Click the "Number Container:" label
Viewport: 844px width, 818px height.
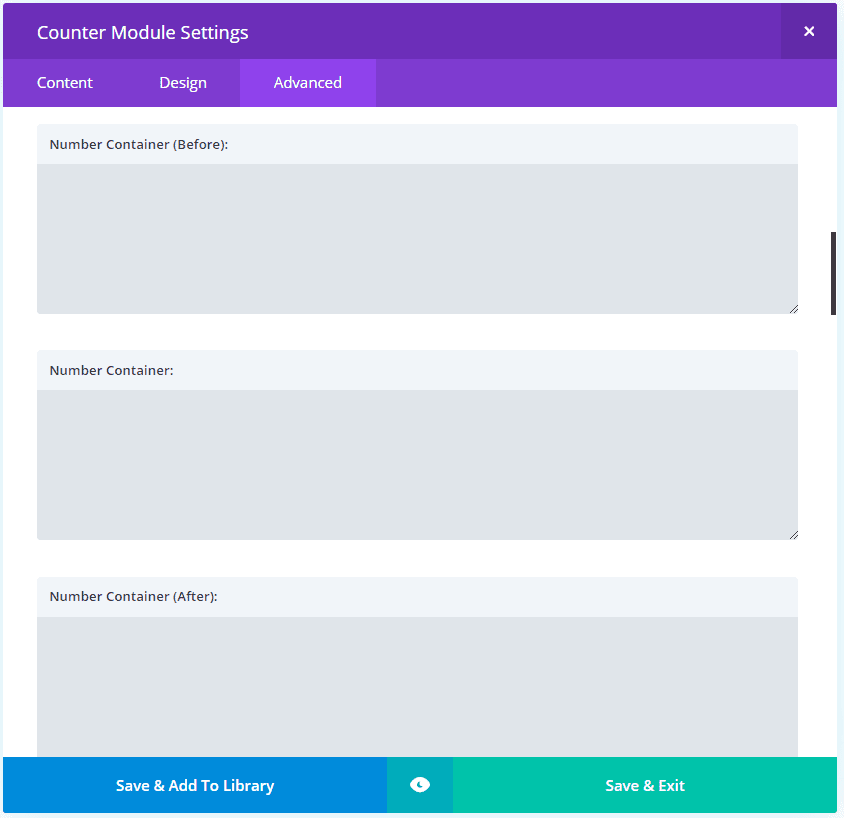click(111, 371)
